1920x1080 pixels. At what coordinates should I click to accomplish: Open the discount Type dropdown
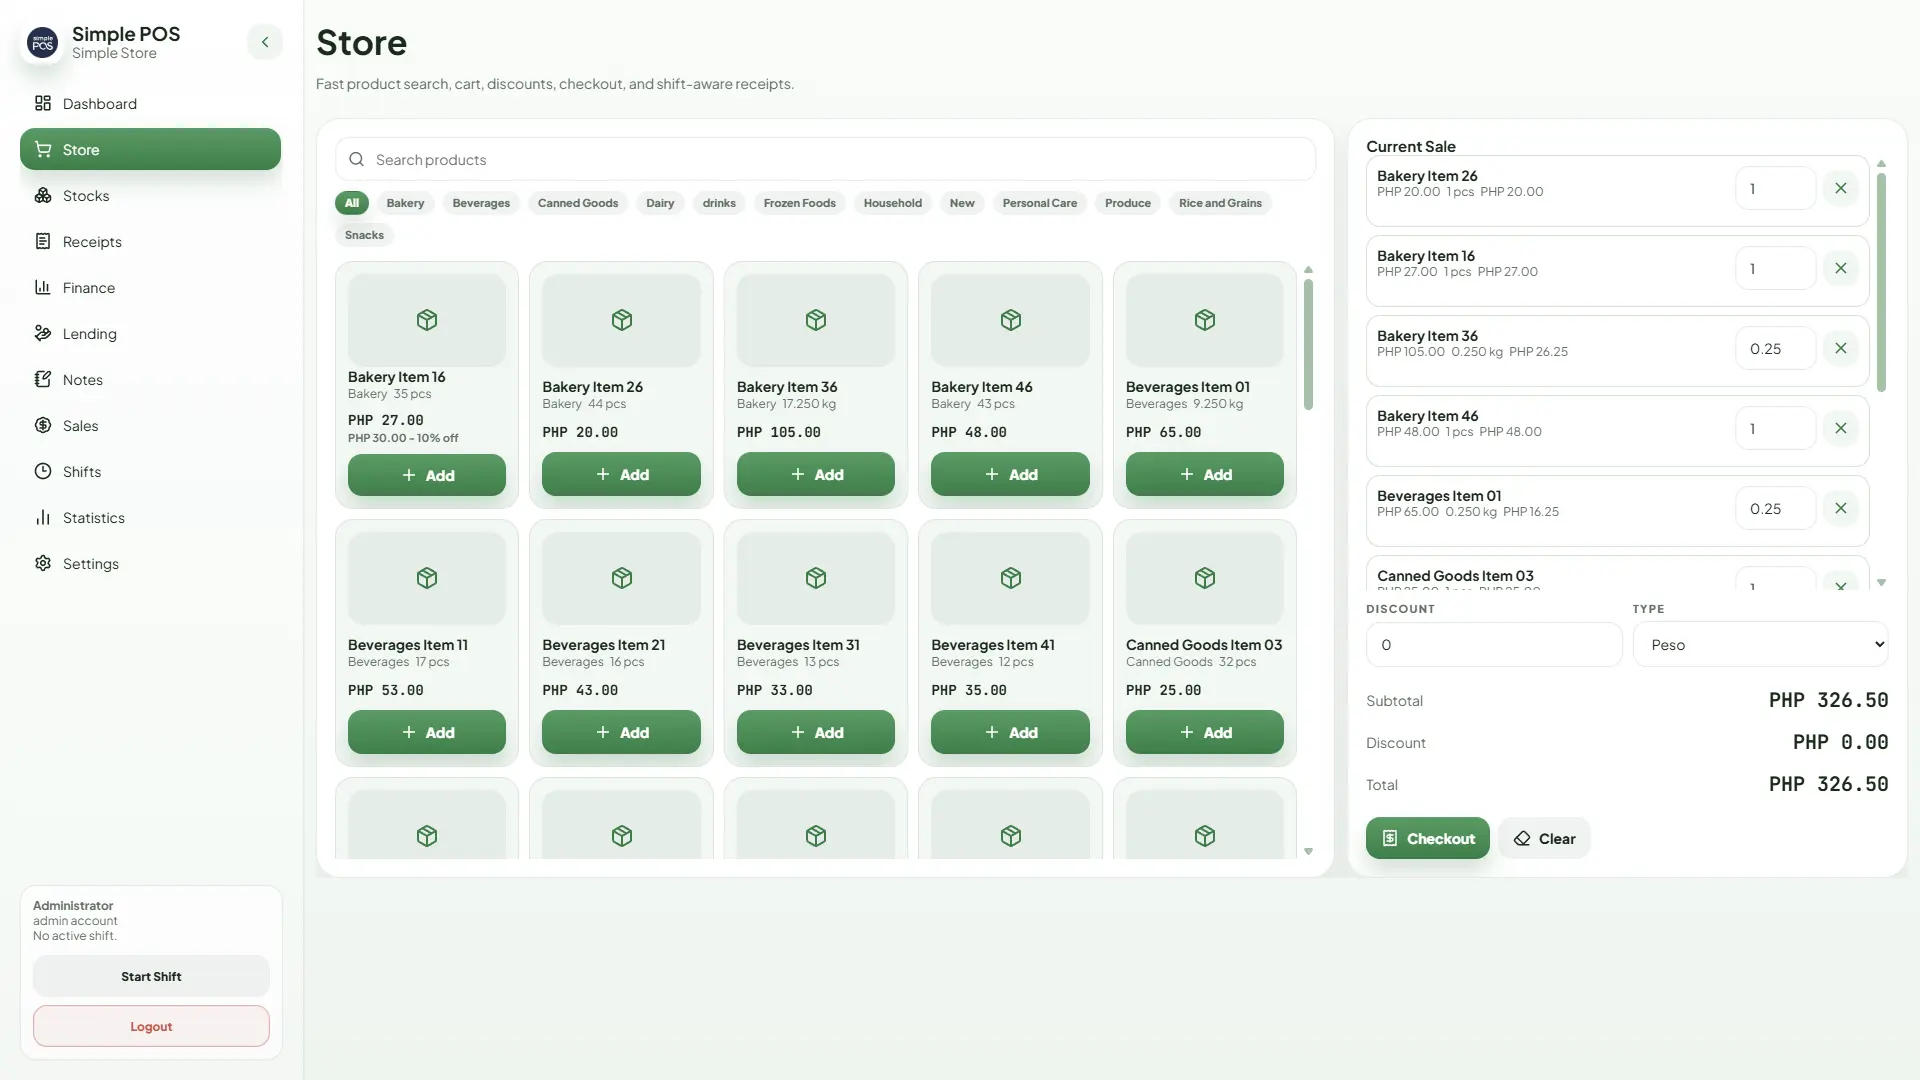click(1760, 645)
